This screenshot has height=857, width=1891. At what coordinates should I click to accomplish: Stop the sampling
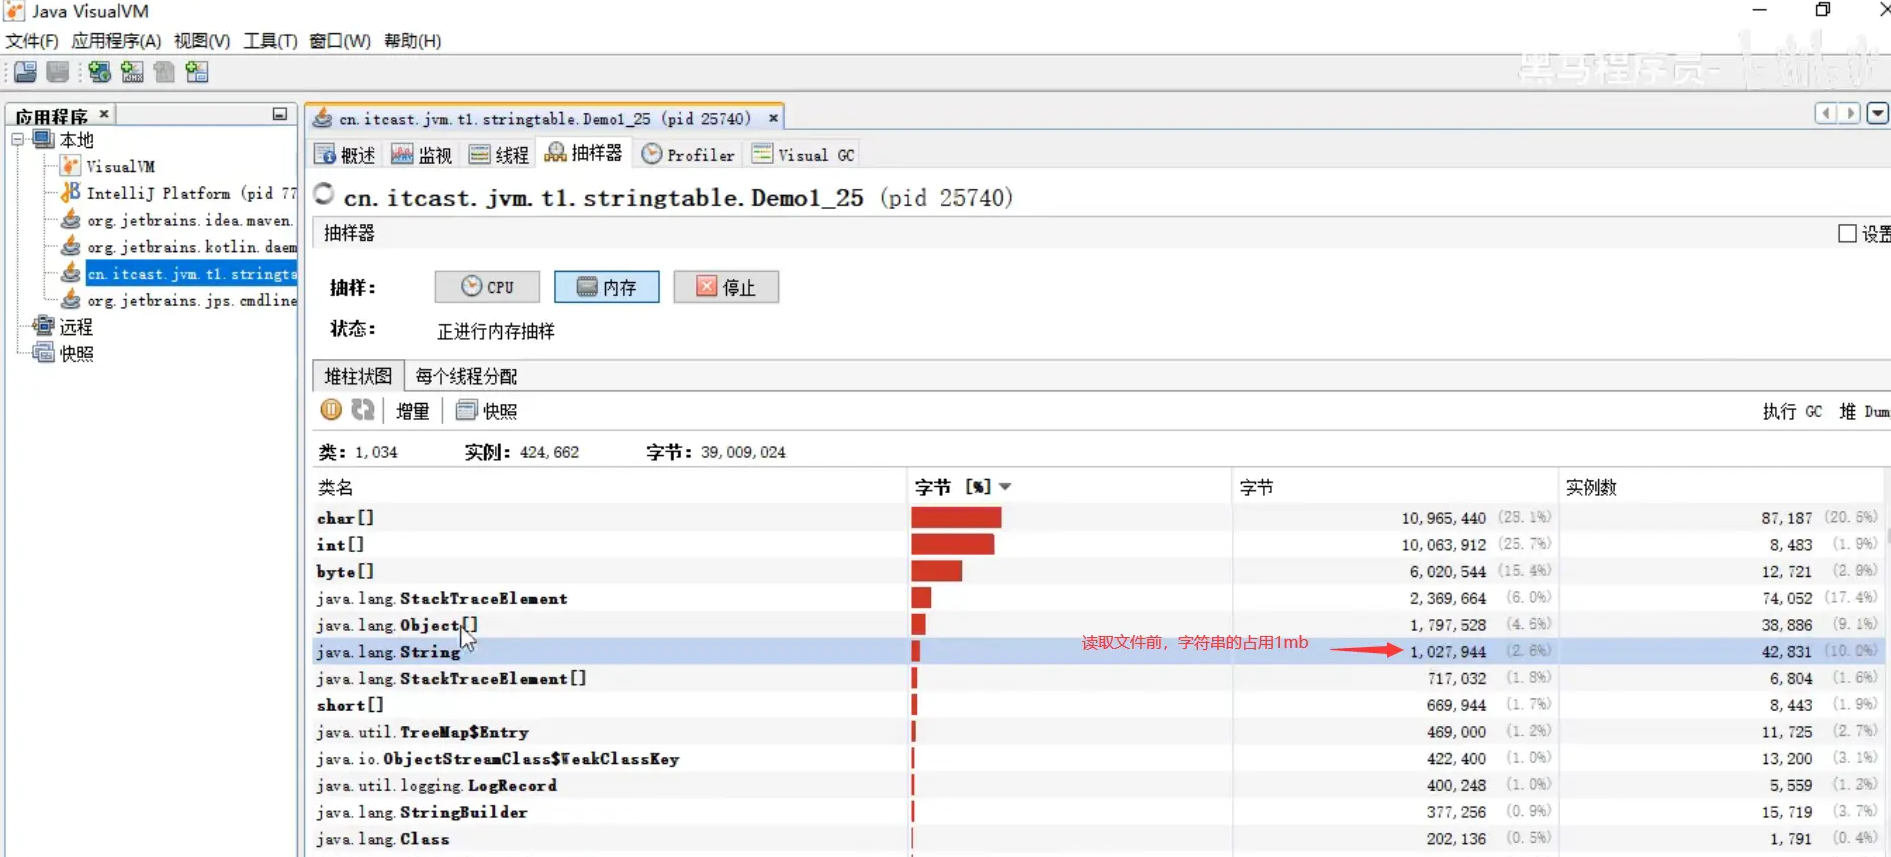726,287
